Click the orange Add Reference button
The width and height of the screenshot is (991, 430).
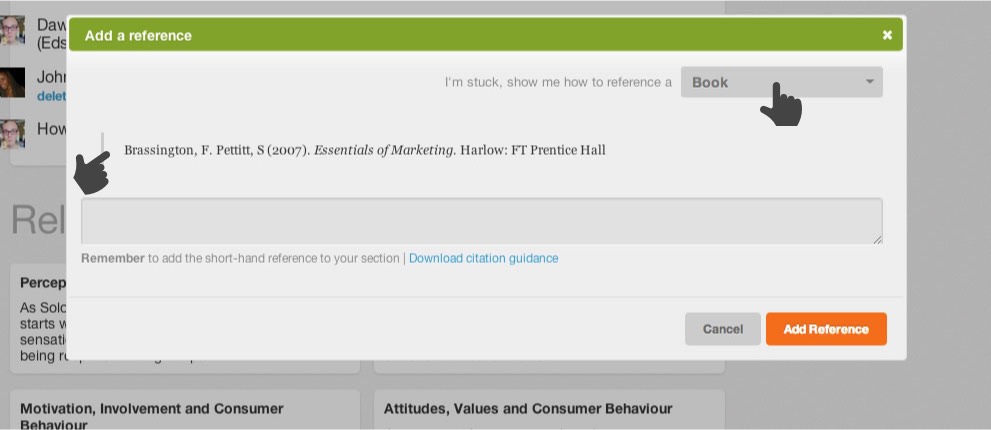click(826, 329)
